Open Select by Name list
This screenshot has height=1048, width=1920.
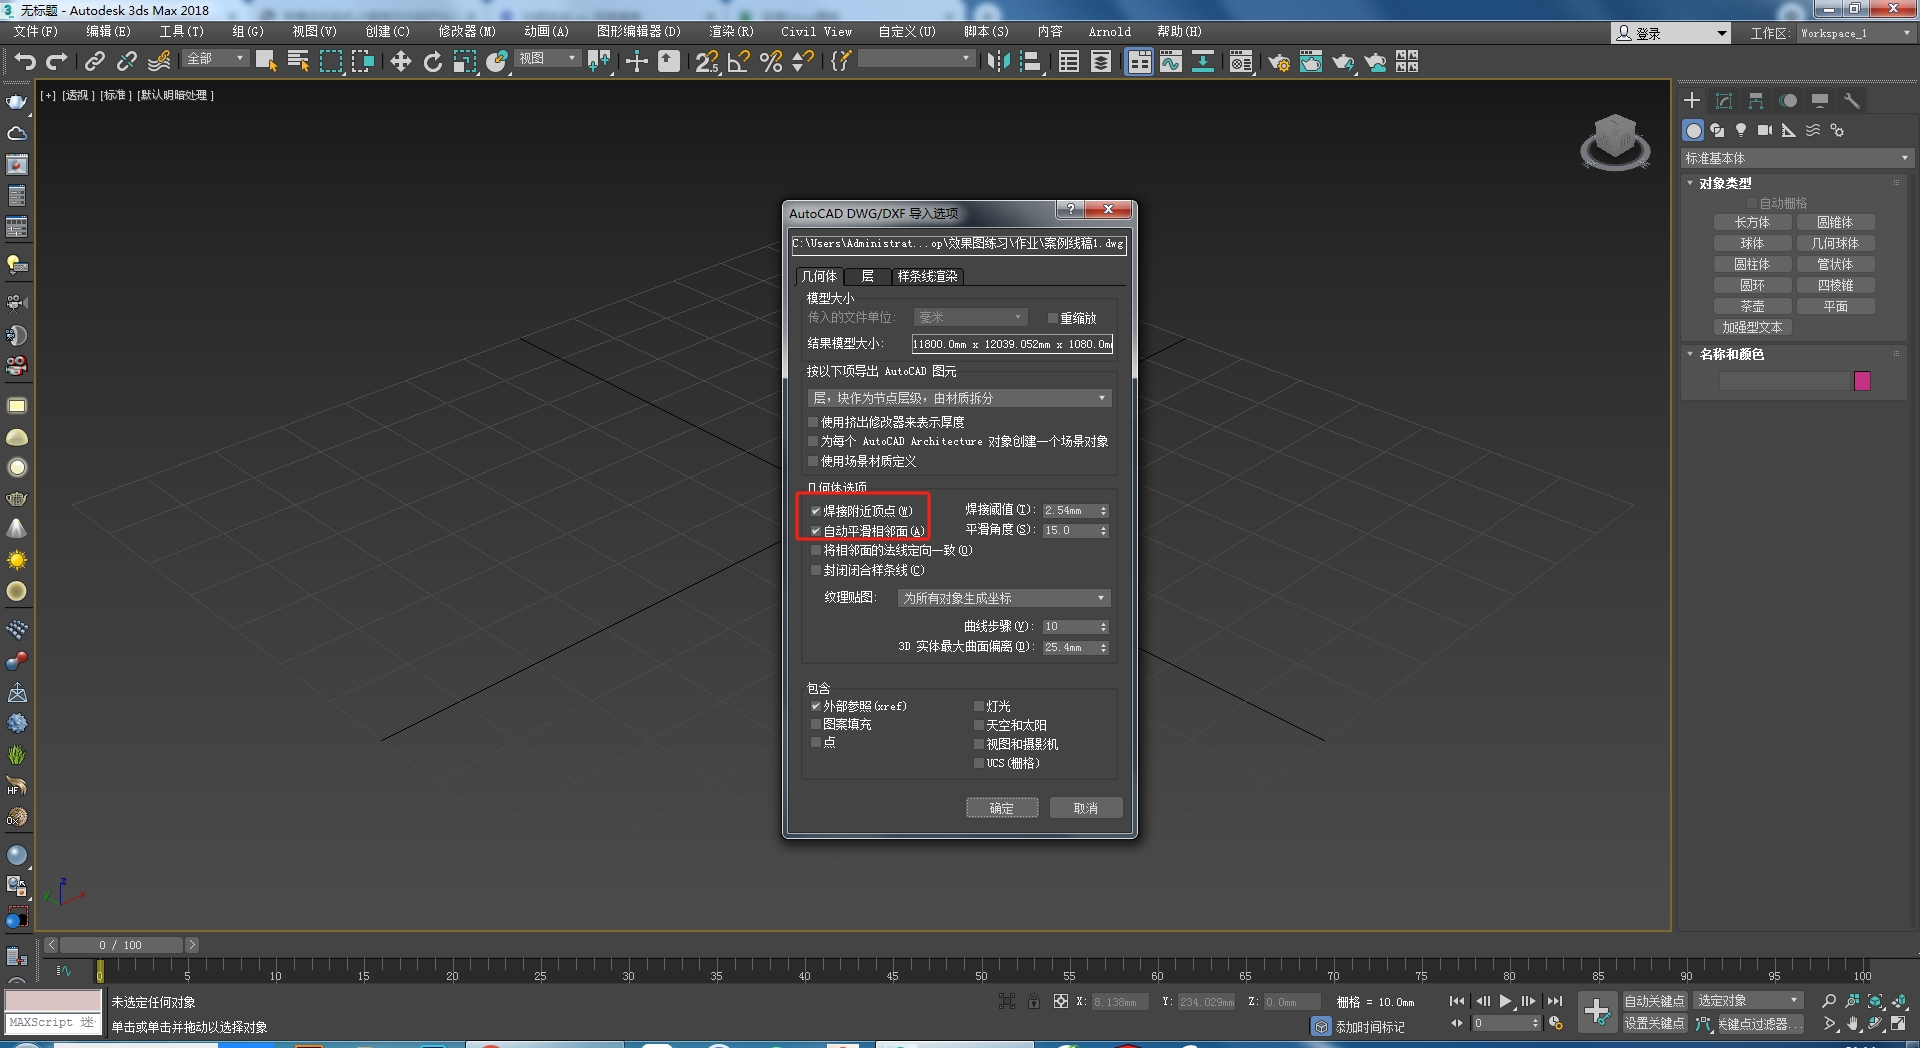(x=298, y=62)
